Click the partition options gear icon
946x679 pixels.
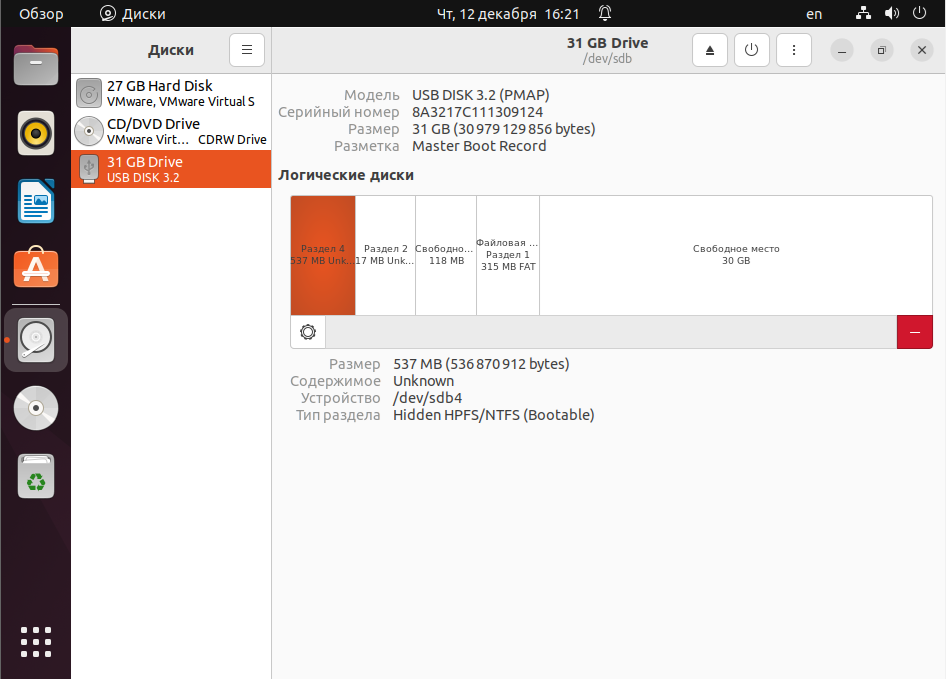[308, 332]
